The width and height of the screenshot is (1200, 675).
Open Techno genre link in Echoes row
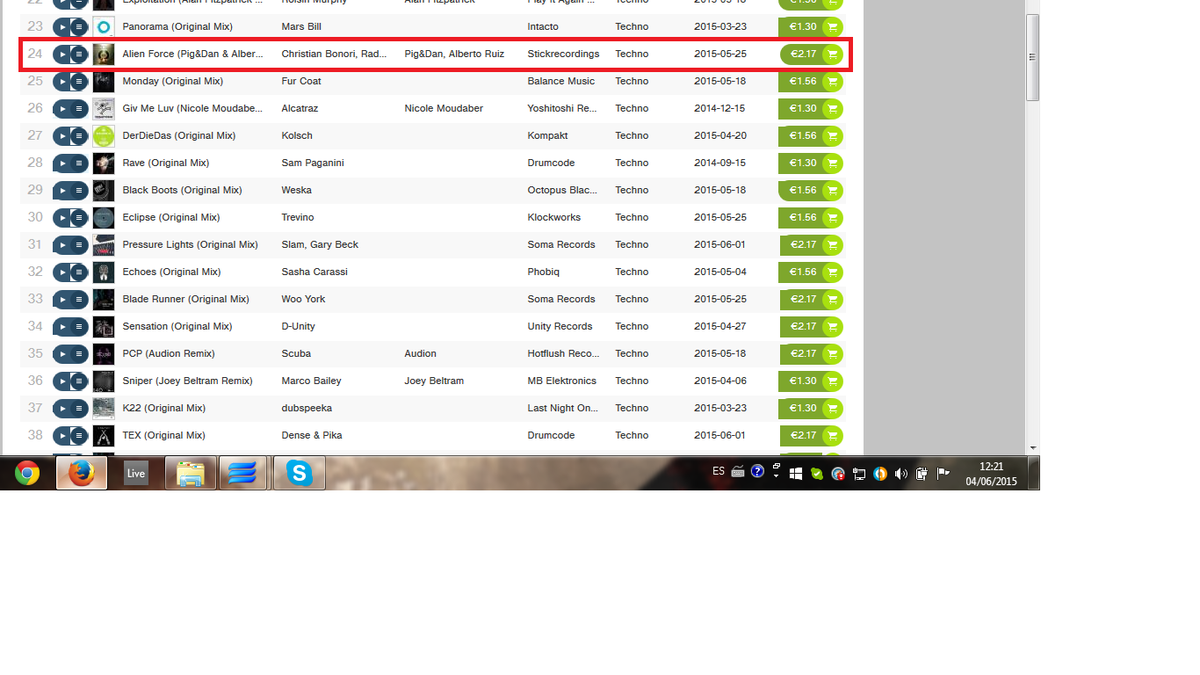tap(632, 272)
